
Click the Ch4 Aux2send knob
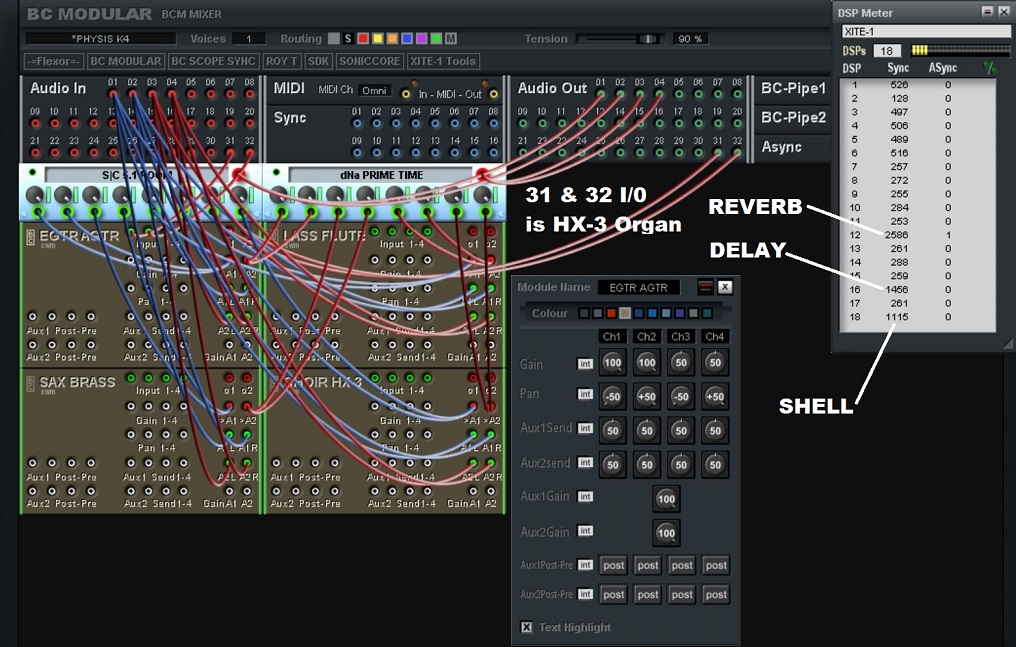pos(715,465)
